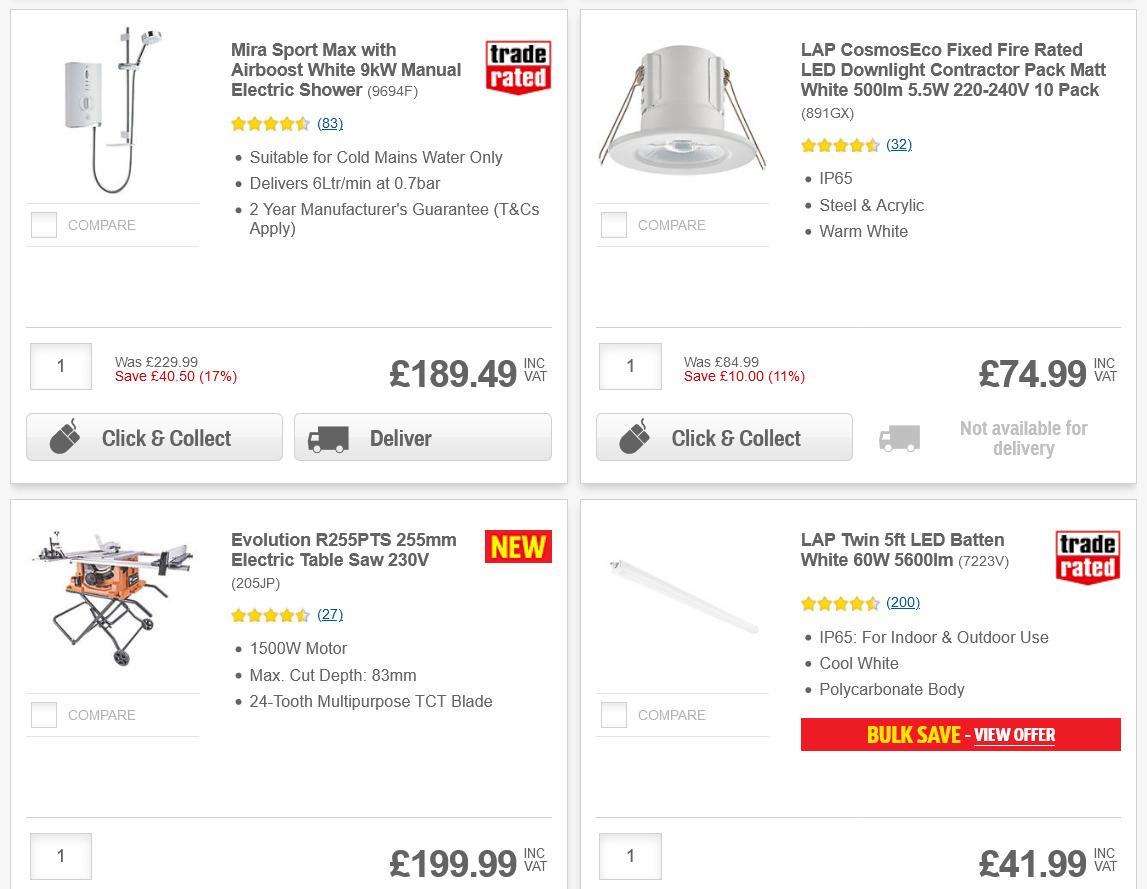The width and height of the screenshot is (1147, 889).
Task: Click the Trade Rated badge on LAP Twin batten
Action: point(1087,557)
